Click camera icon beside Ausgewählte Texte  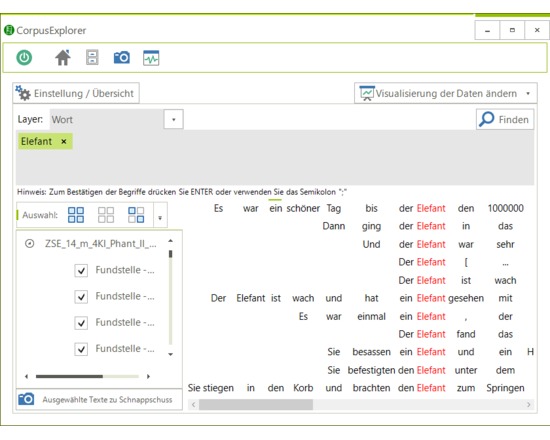[x=26, y=399]
